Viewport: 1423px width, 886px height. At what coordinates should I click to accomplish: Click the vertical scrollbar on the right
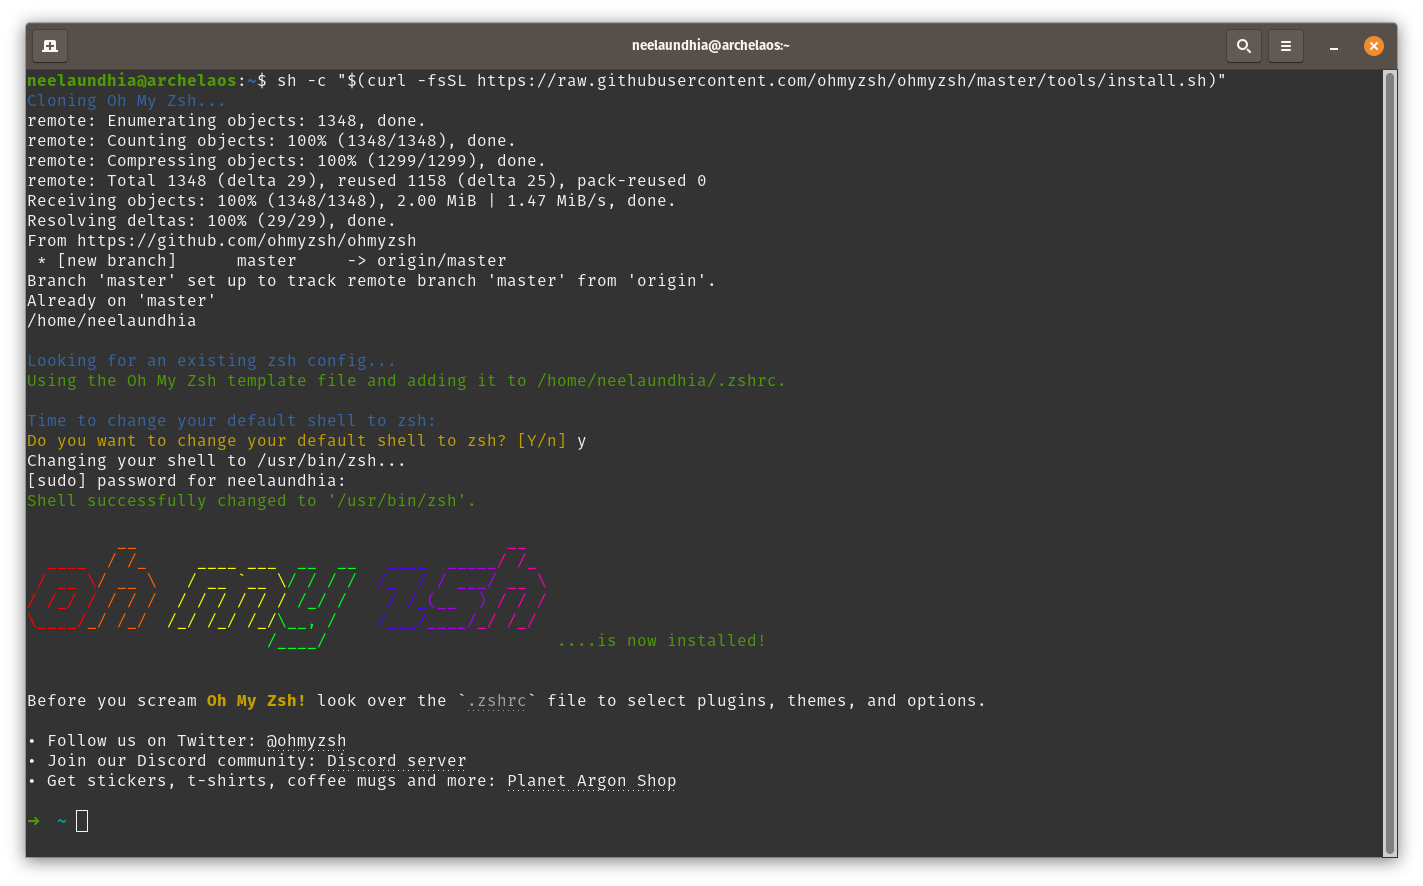[1389, 460]
